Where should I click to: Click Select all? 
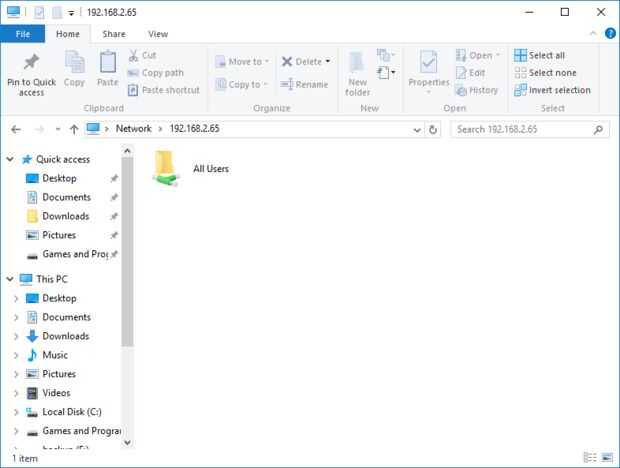[x=539, y=55]
